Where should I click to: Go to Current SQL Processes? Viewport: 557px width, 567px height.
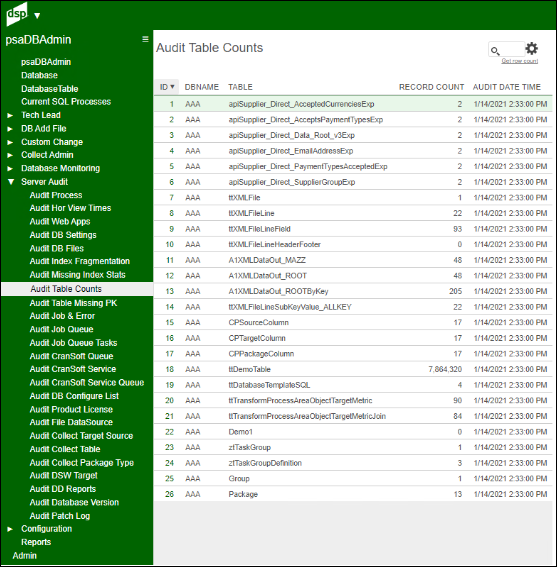coord(66,102)
